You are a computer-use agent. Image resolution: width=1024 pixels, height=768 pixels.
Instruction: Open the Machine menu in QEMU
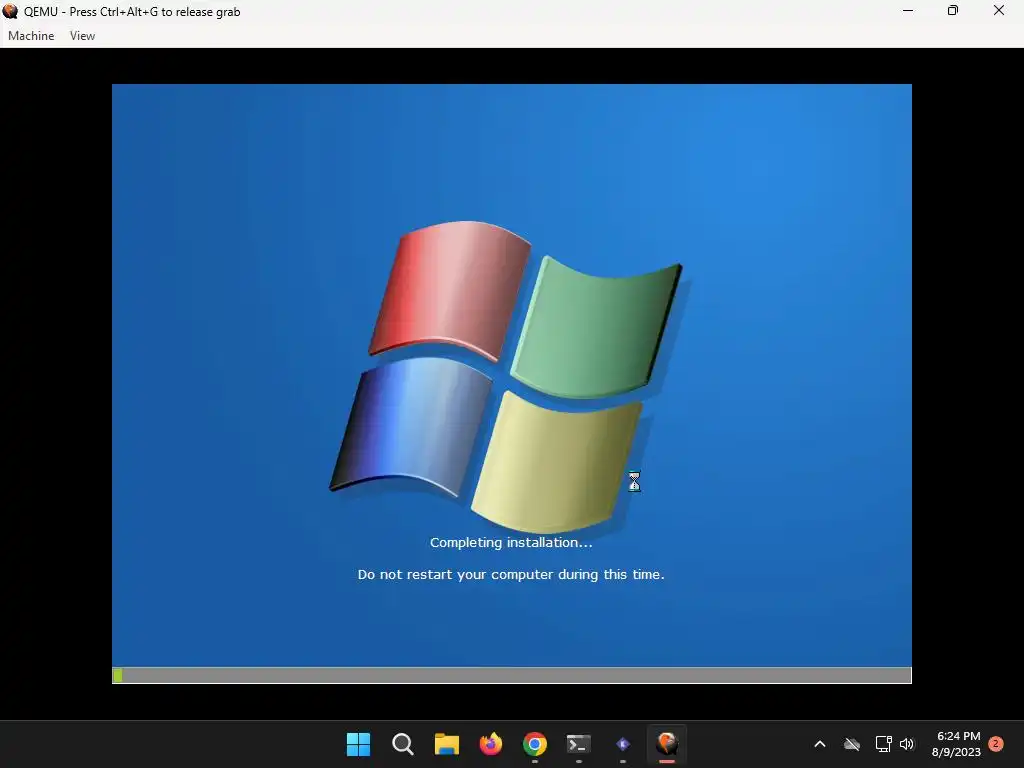(31, 36)
